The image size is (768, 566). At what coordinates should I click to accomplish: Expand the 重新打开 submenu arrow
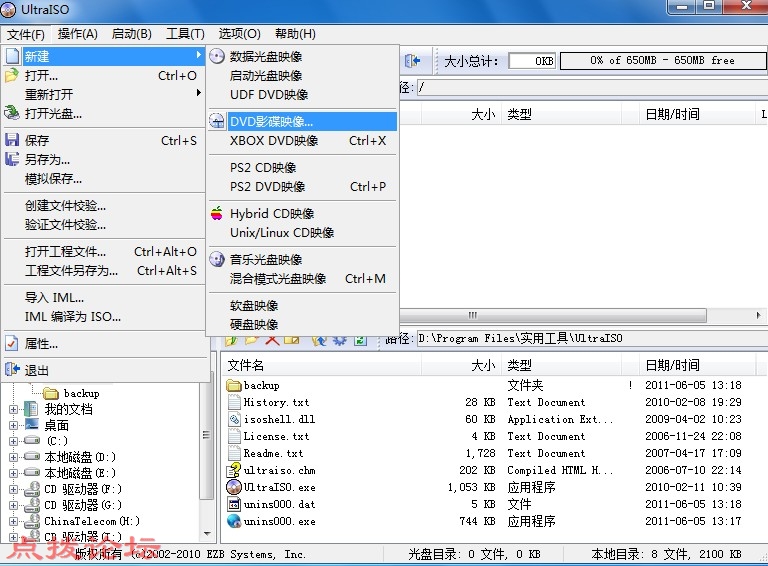[x=198, y=92]
